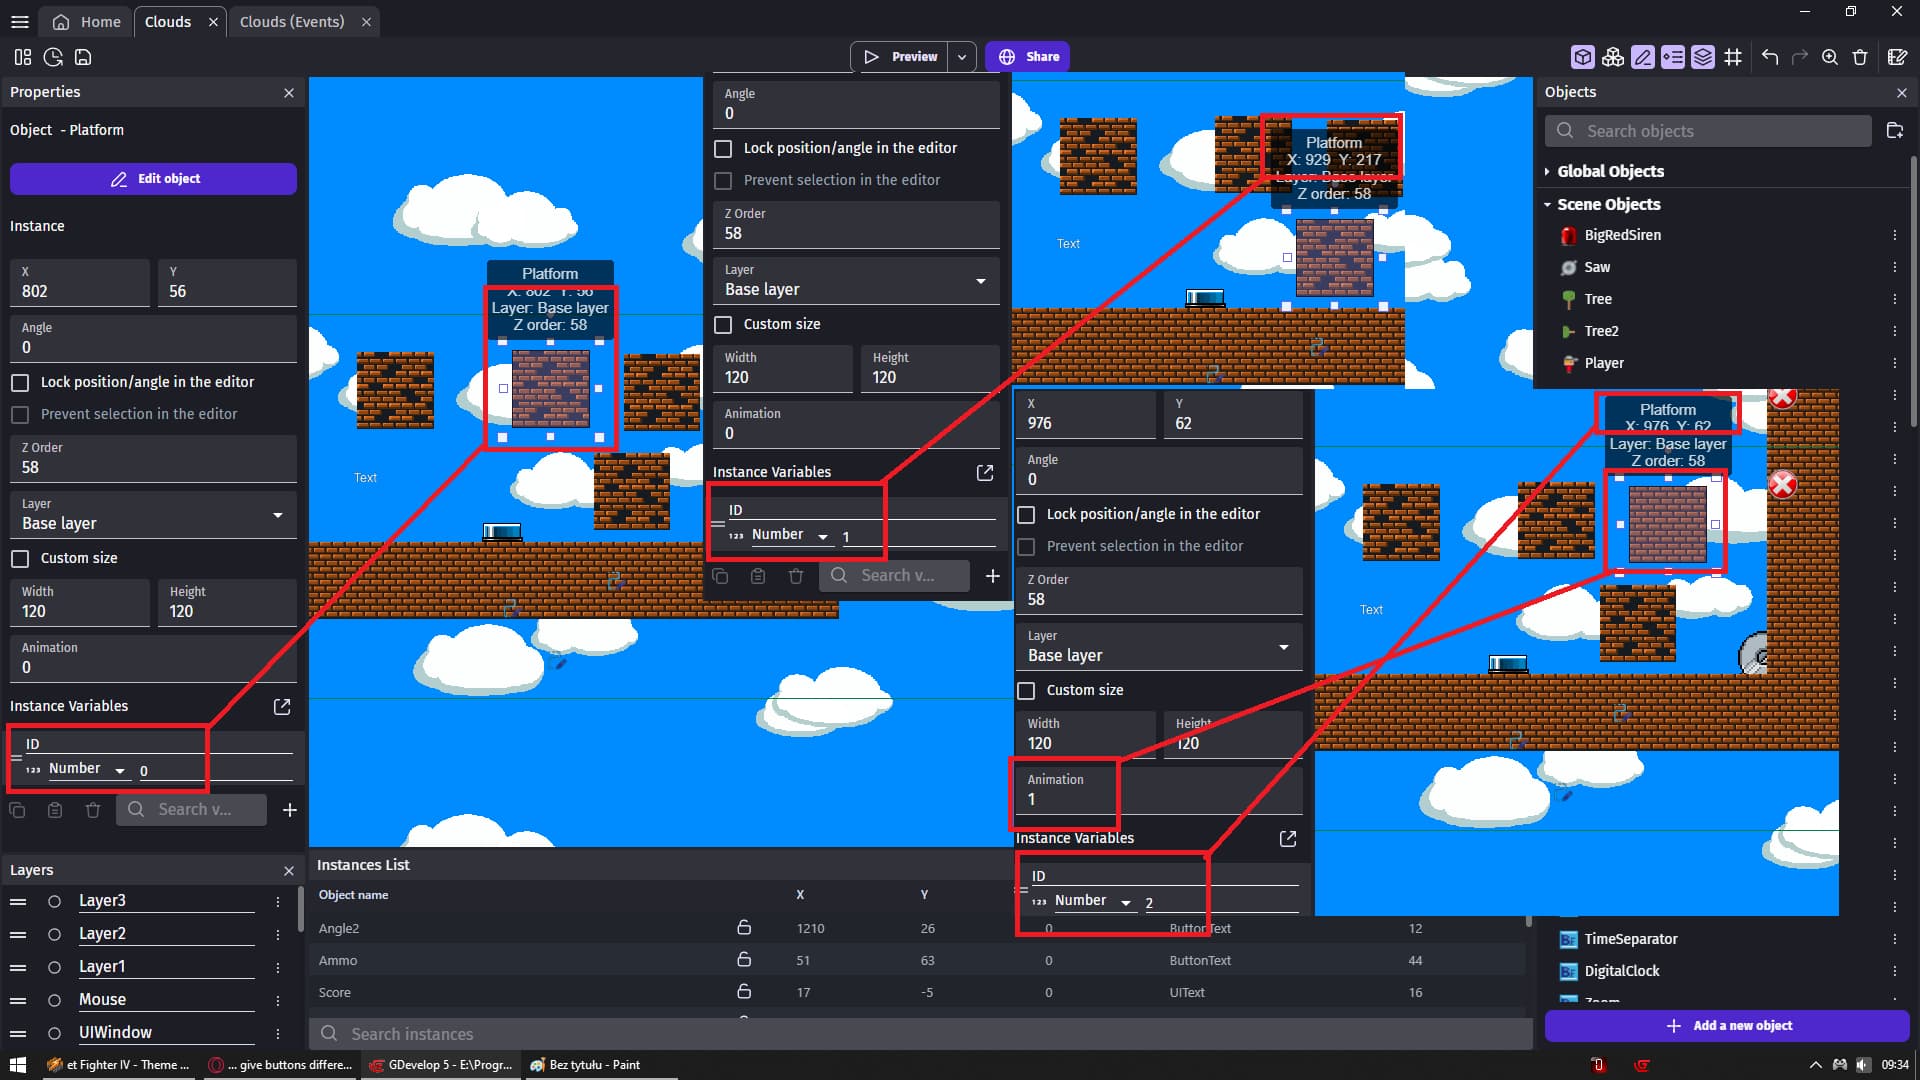Open the main hamburger menu
Viewport: 1920px width, 1080px height.
[19, 21]
